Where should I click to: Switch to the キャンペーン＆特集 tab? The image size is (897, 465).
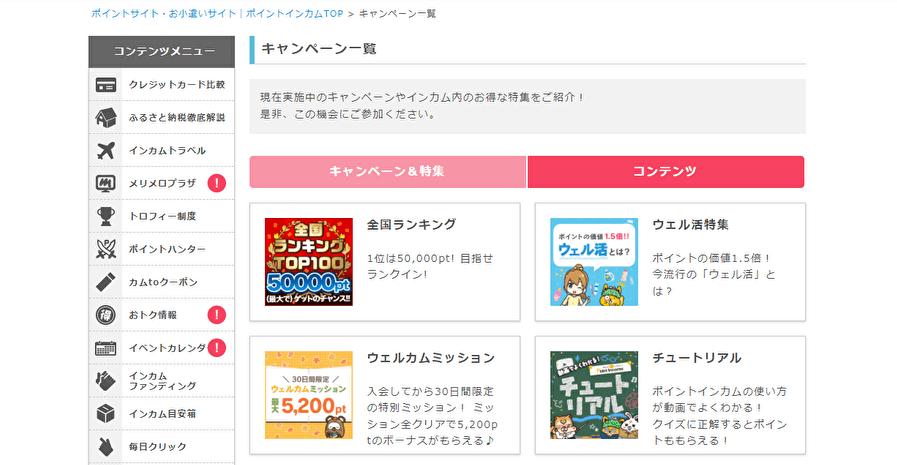pyautogui.click(x=387, y=172)
